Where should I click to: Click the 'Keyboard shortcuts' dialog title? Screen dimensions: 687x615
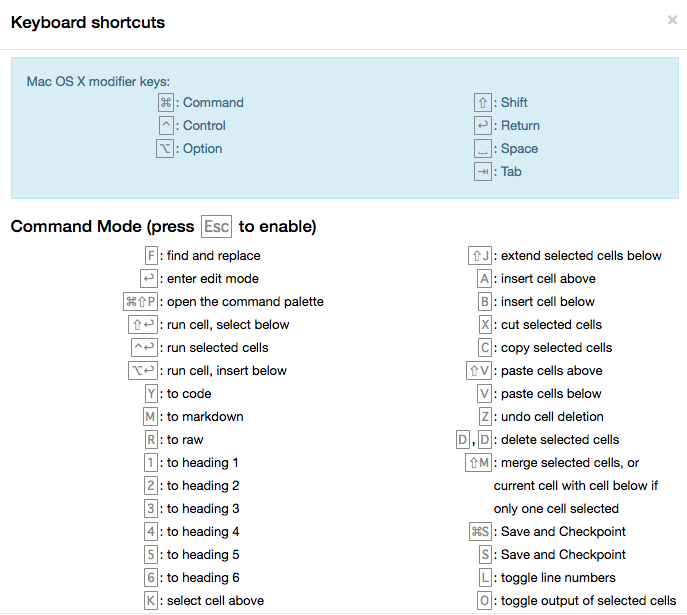(88, 22)
